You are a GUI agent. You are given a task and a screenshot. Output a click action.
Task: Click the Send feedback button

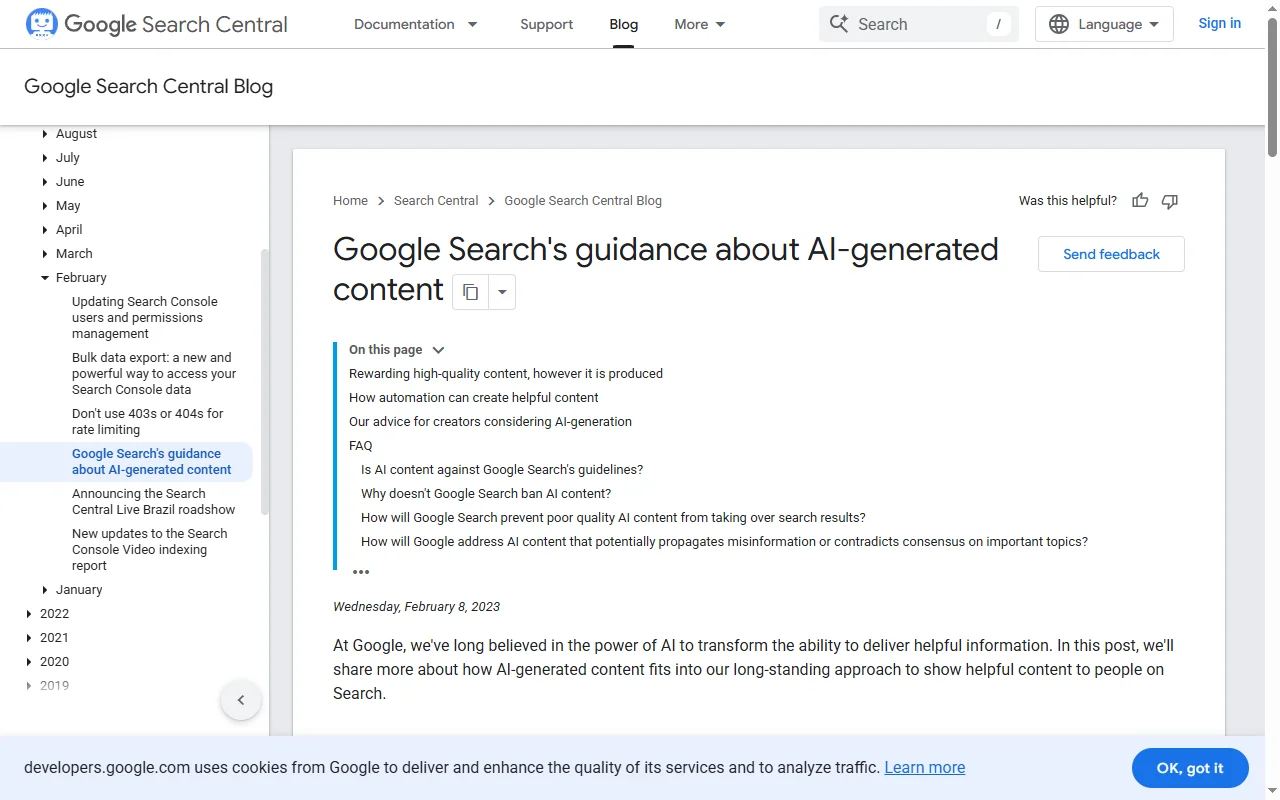coord(1111,254)
